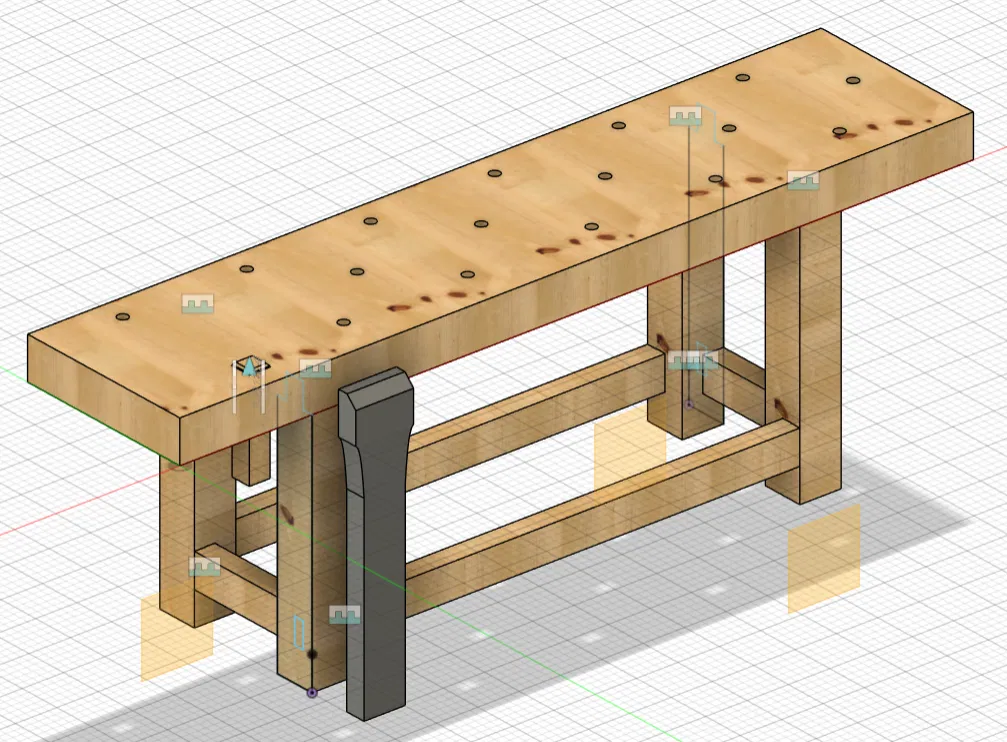Screen dimensions: 1007x742
Task: Click the dog hole nearest the benchtop's left end
Action: [x=123, y=317]
